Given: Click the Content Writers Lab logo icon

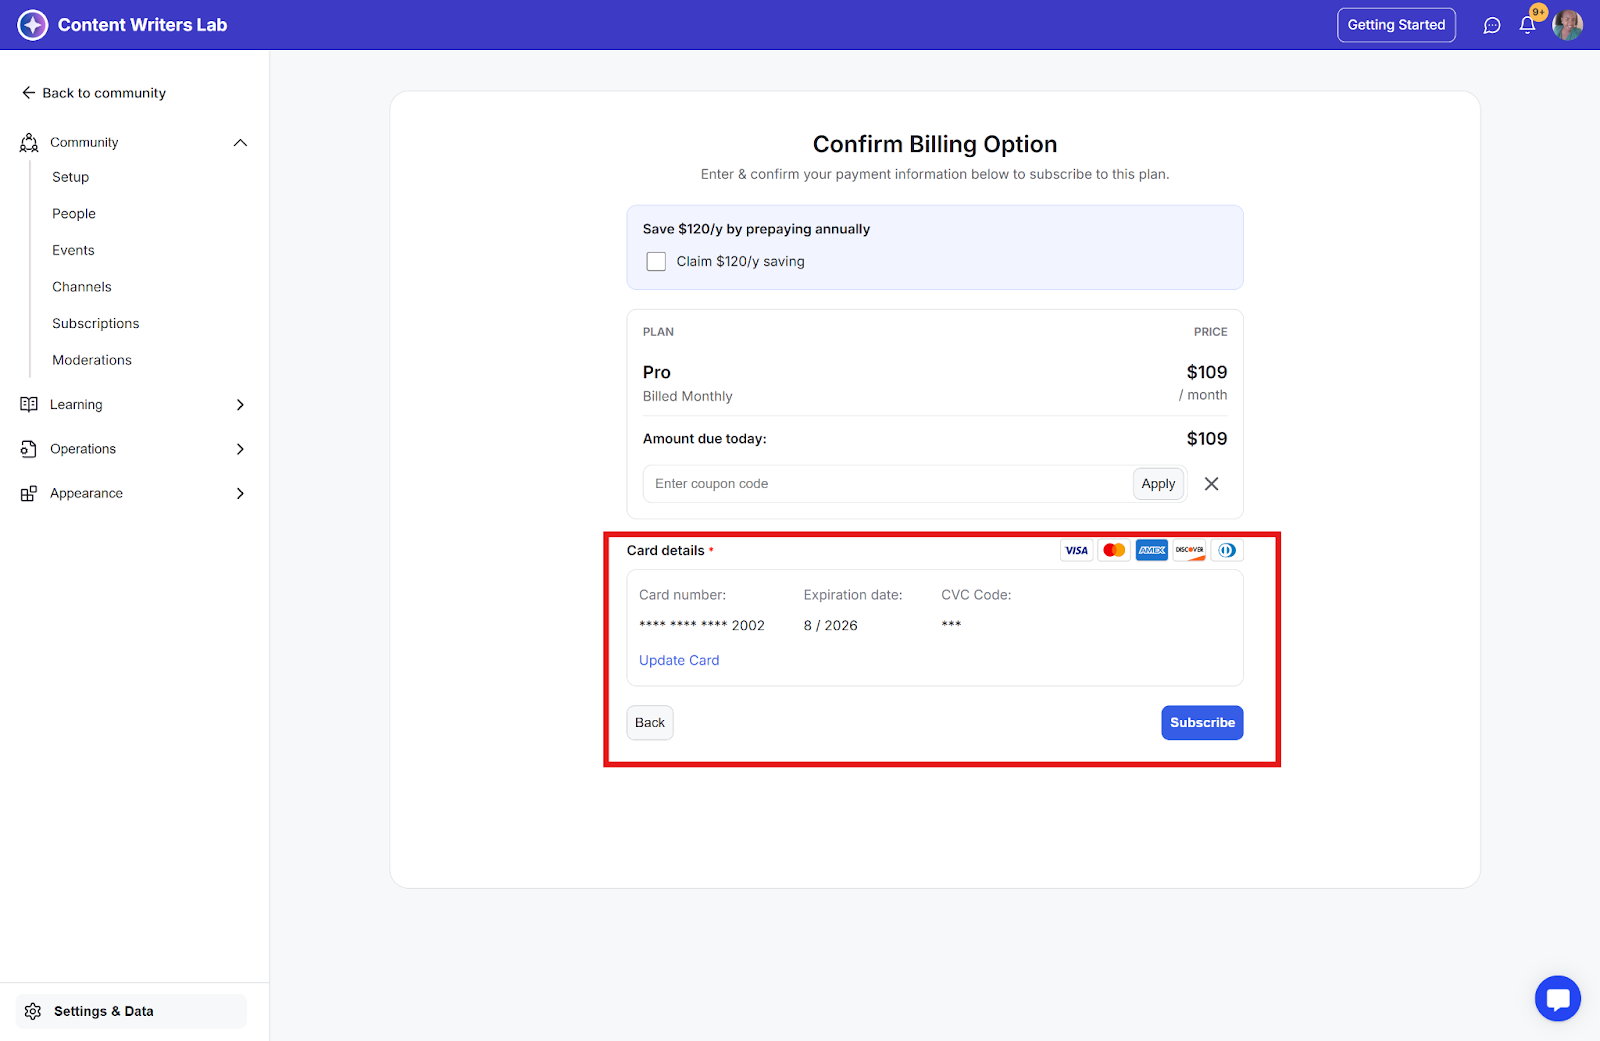Looking at the screenshot, I should point(33,25).
